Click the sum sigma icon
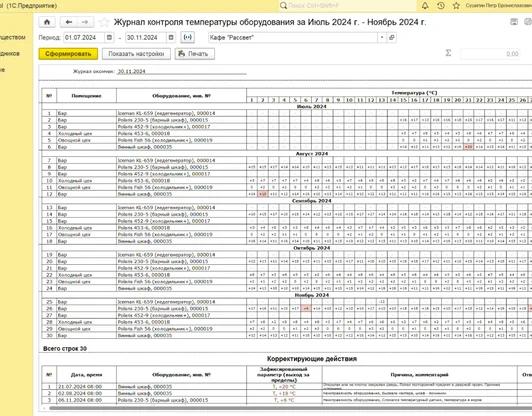The height and width of the screenshot is (416, 532). point(448,53)
